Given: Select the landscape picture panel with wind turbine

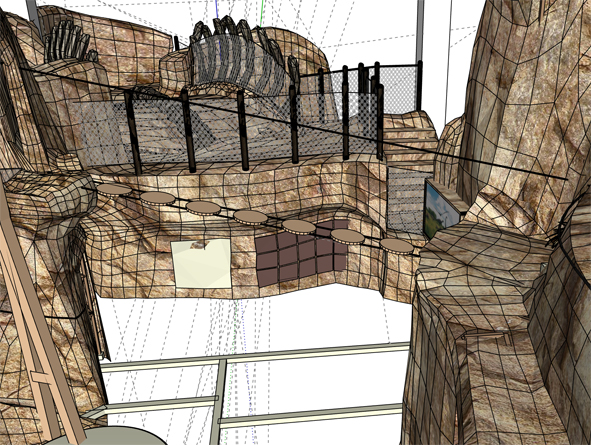Looking at the screenshot, I should (x=441, y=210).
